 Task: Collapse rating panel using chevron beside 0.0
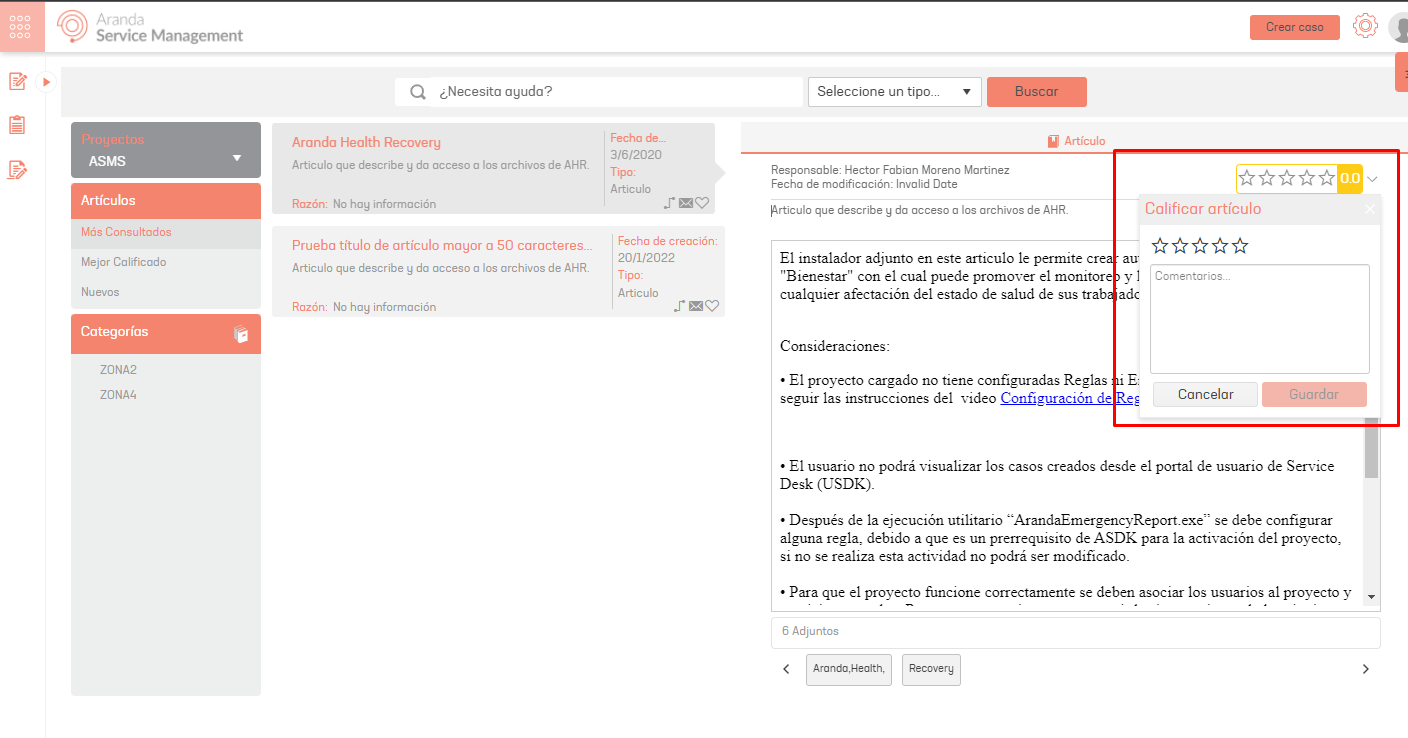(x=1372, y=179)
